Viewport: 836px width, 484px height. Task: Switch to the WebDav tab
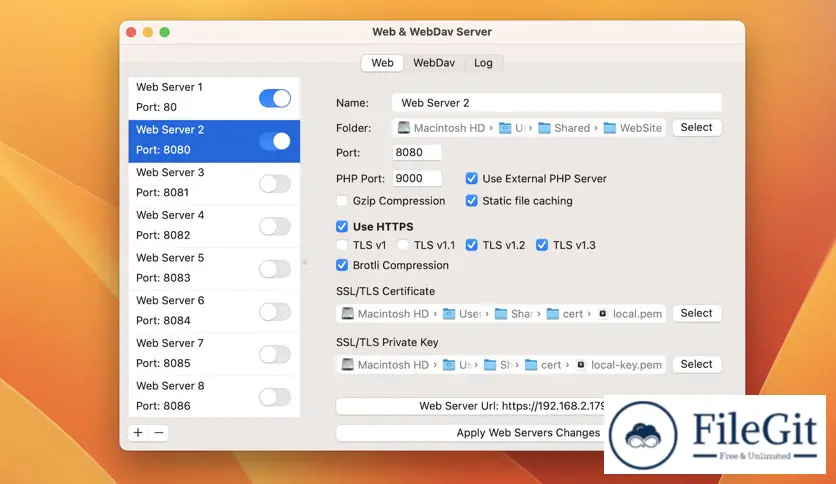[434, 63]
